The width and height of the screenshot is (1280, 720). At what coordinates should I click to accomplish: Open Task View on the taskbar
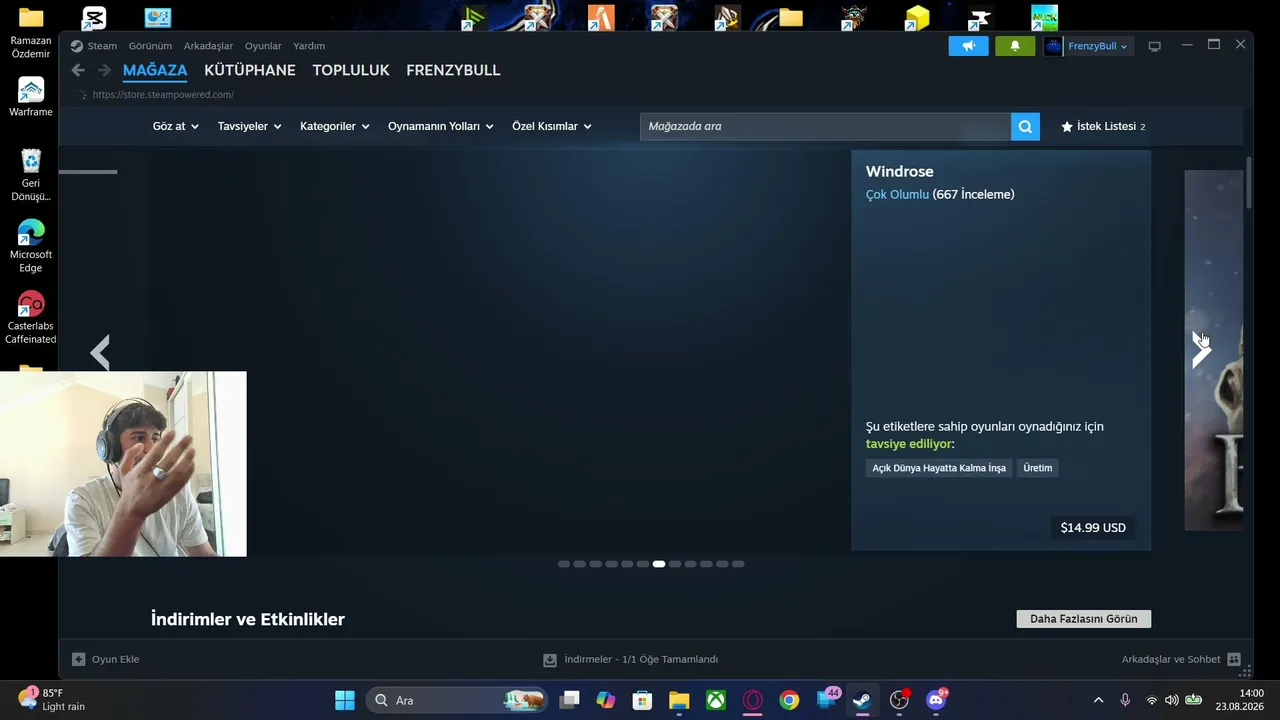click(x=569, y=700)
